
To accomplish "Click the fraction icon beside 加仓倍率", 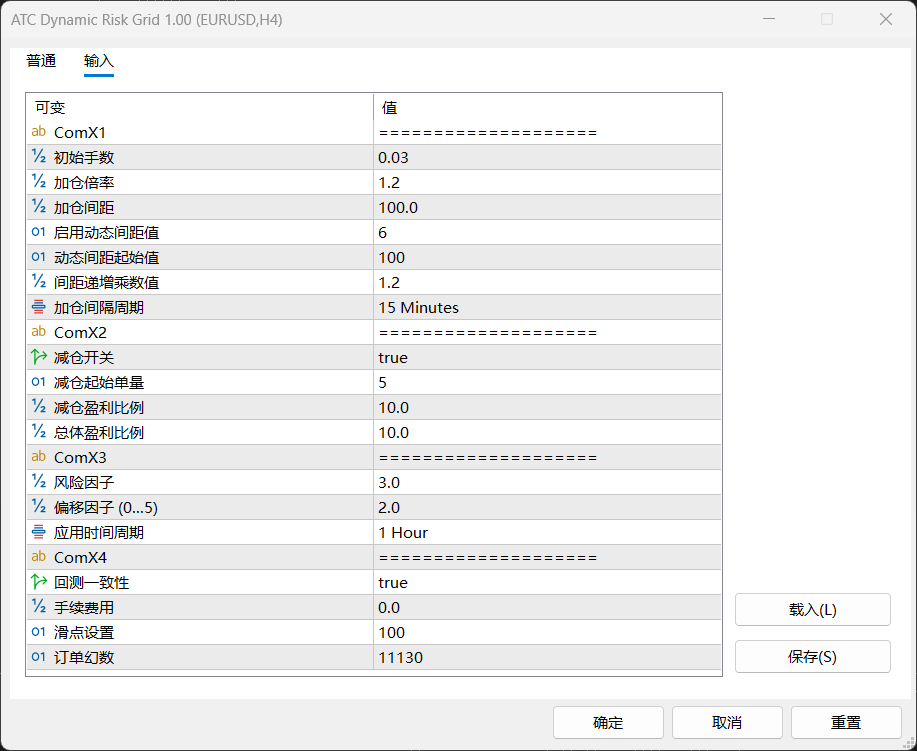I will (39, 182).
